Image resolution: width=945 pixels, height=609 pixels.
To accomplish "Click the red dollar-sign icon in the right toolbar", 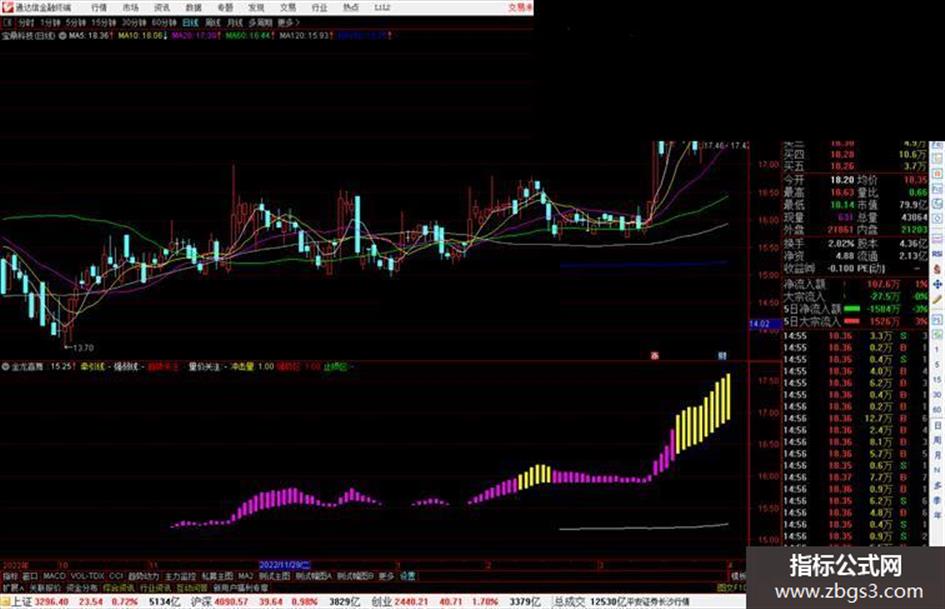I will click(x=937, y=268).
